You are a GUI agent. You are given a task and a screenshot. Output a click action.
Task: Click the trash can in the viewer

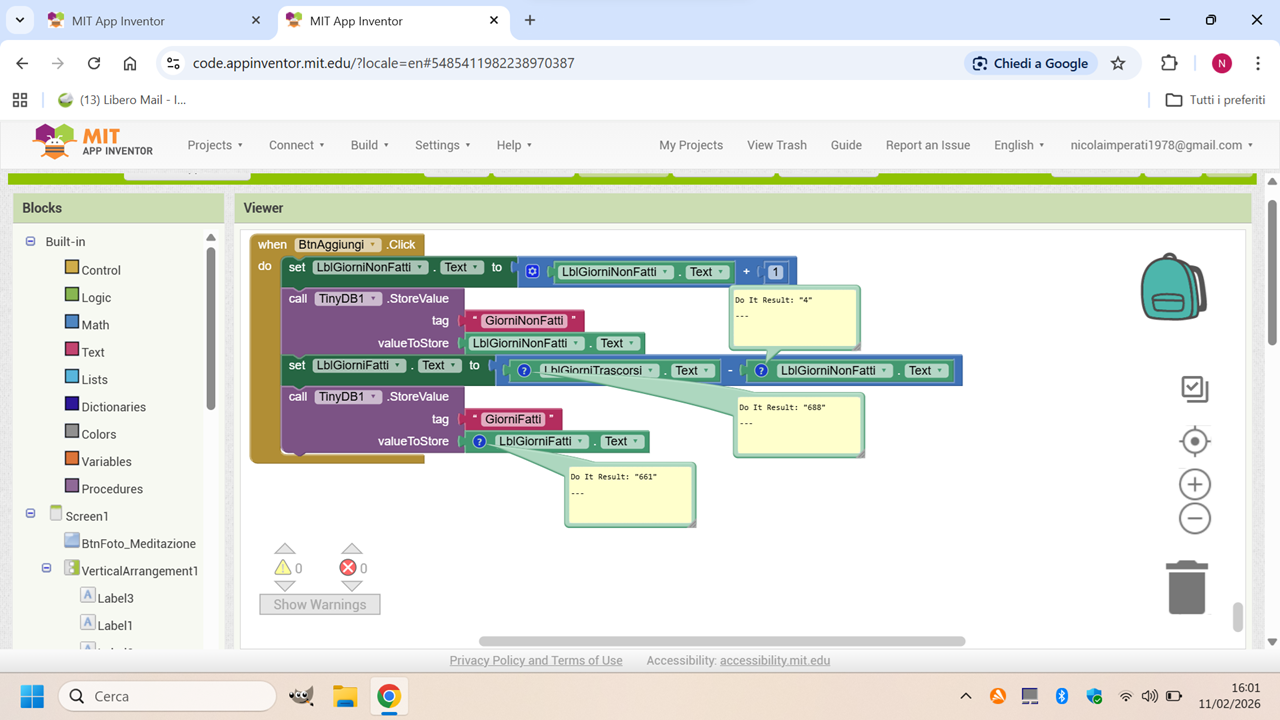1187,587
